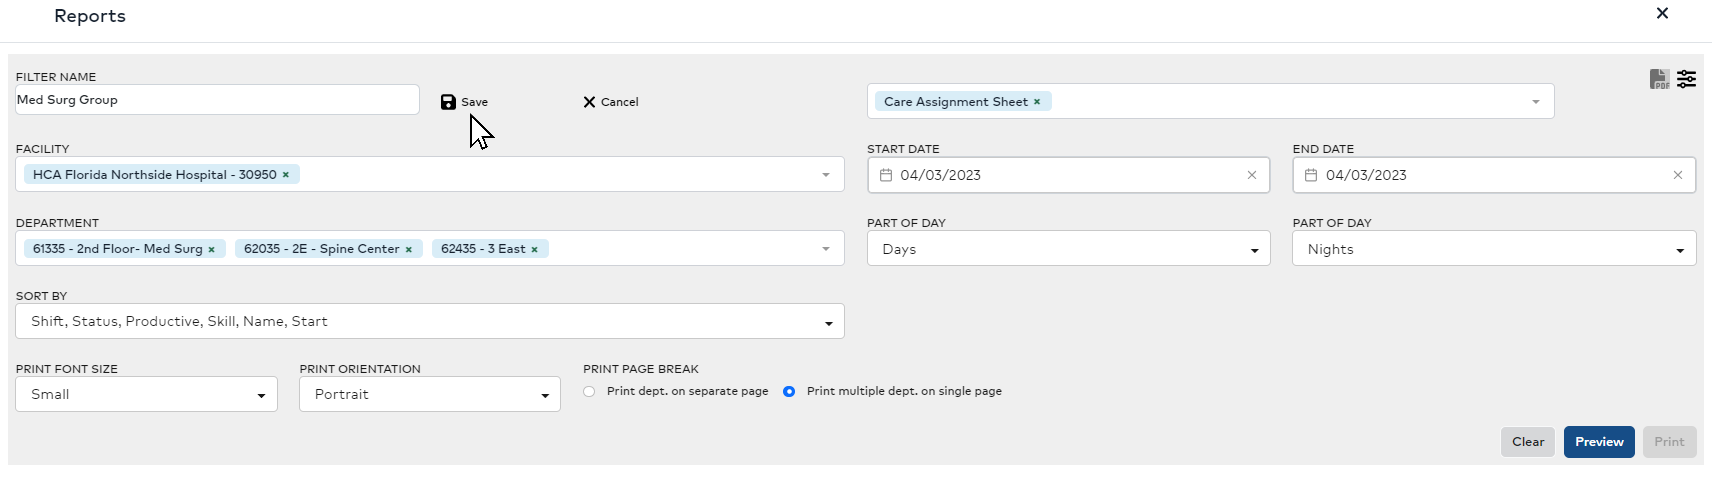
Task: Remove 61335 - 2nd Floor Med Surg tag
Action: click(x=212, y=249)
